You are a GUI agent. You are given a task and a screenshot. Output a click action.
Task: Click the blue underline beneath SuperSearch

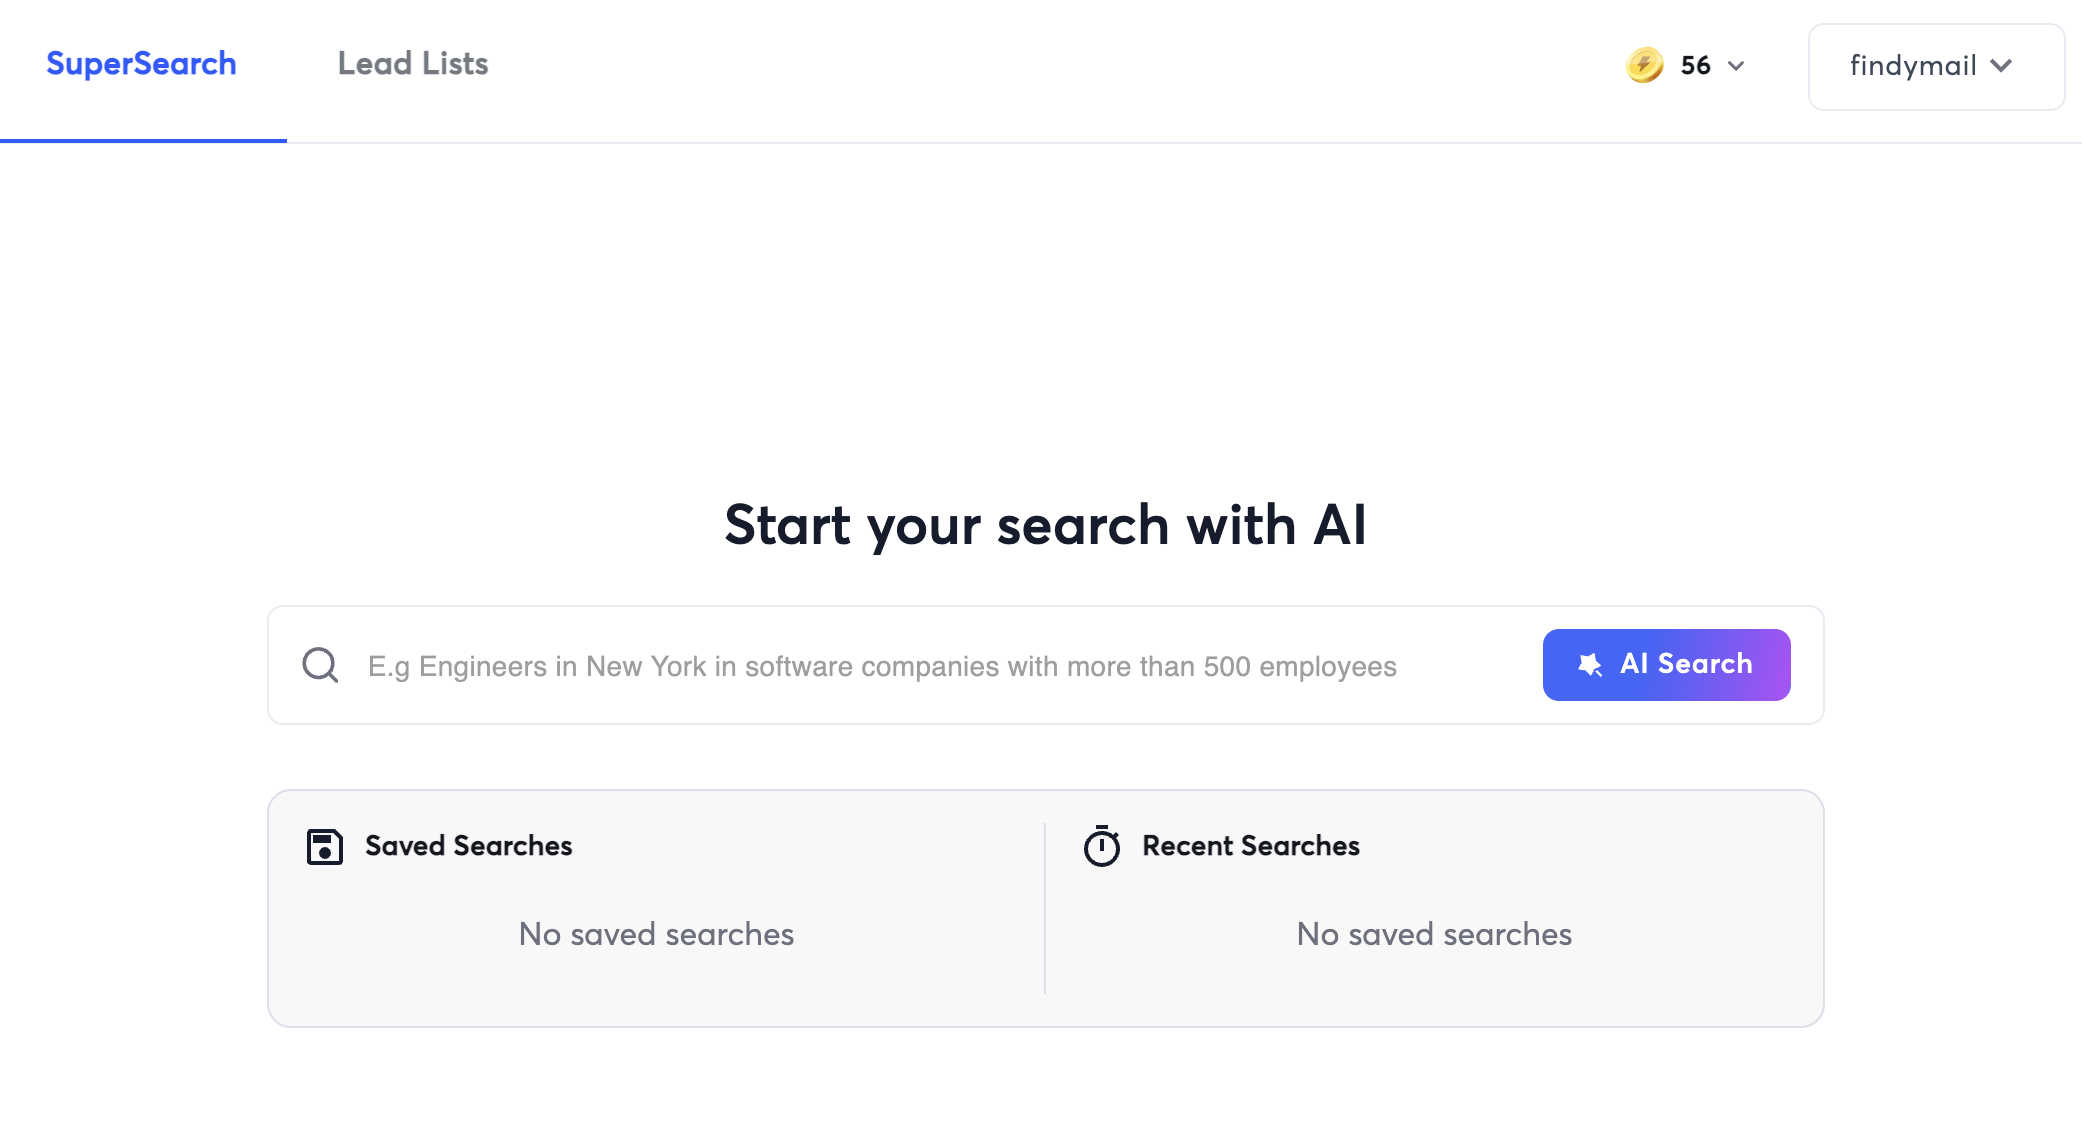[x=143, y=140]
